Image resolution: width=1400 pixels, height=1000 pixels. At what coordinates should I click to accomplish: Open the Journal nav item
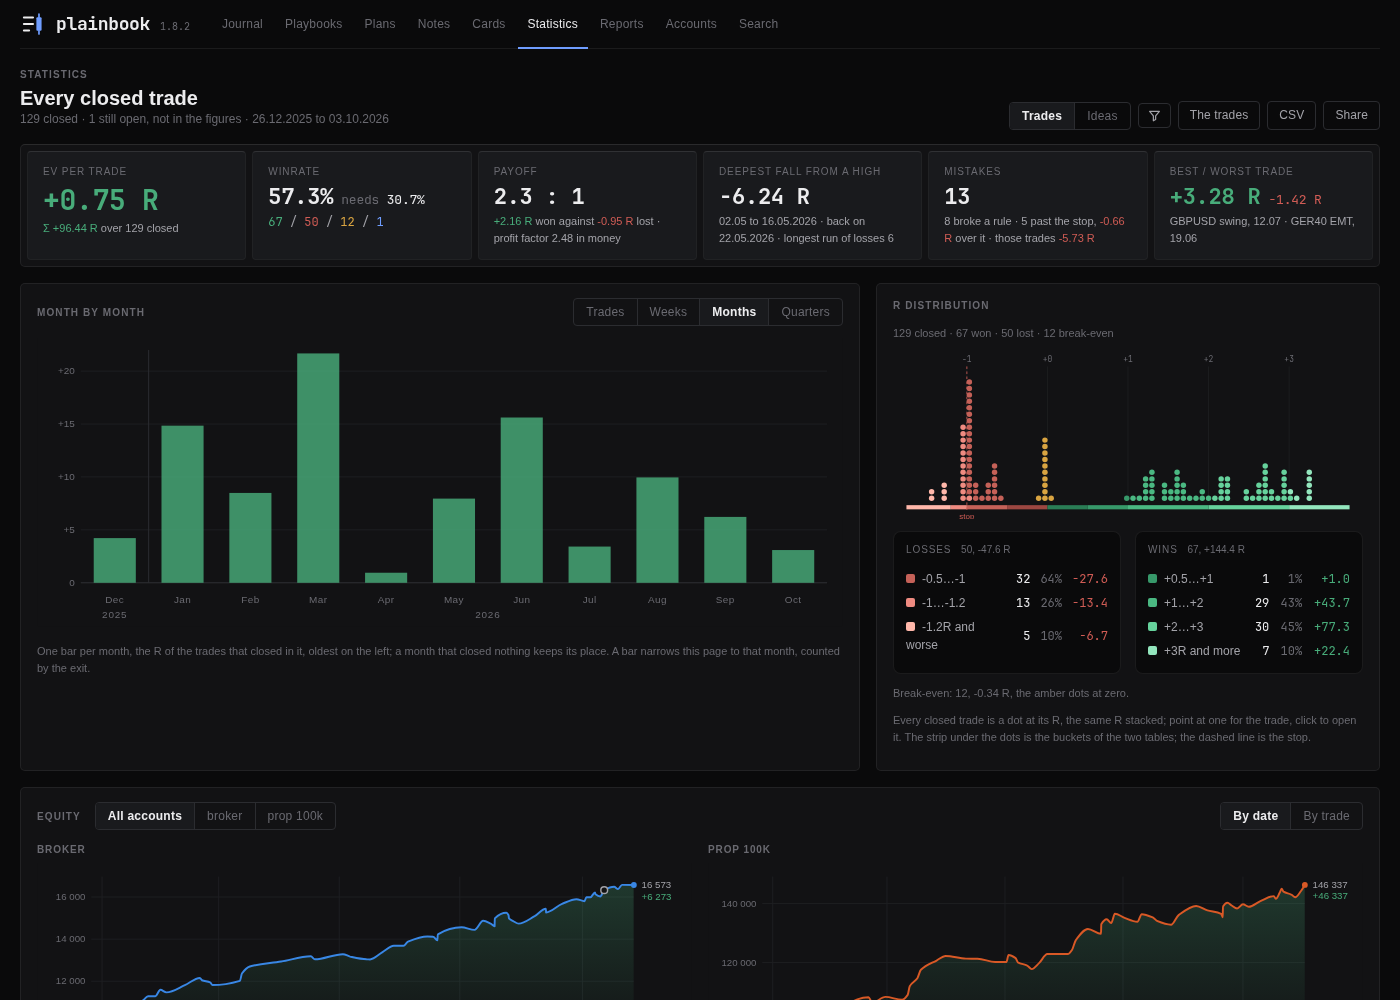[242, 24]
